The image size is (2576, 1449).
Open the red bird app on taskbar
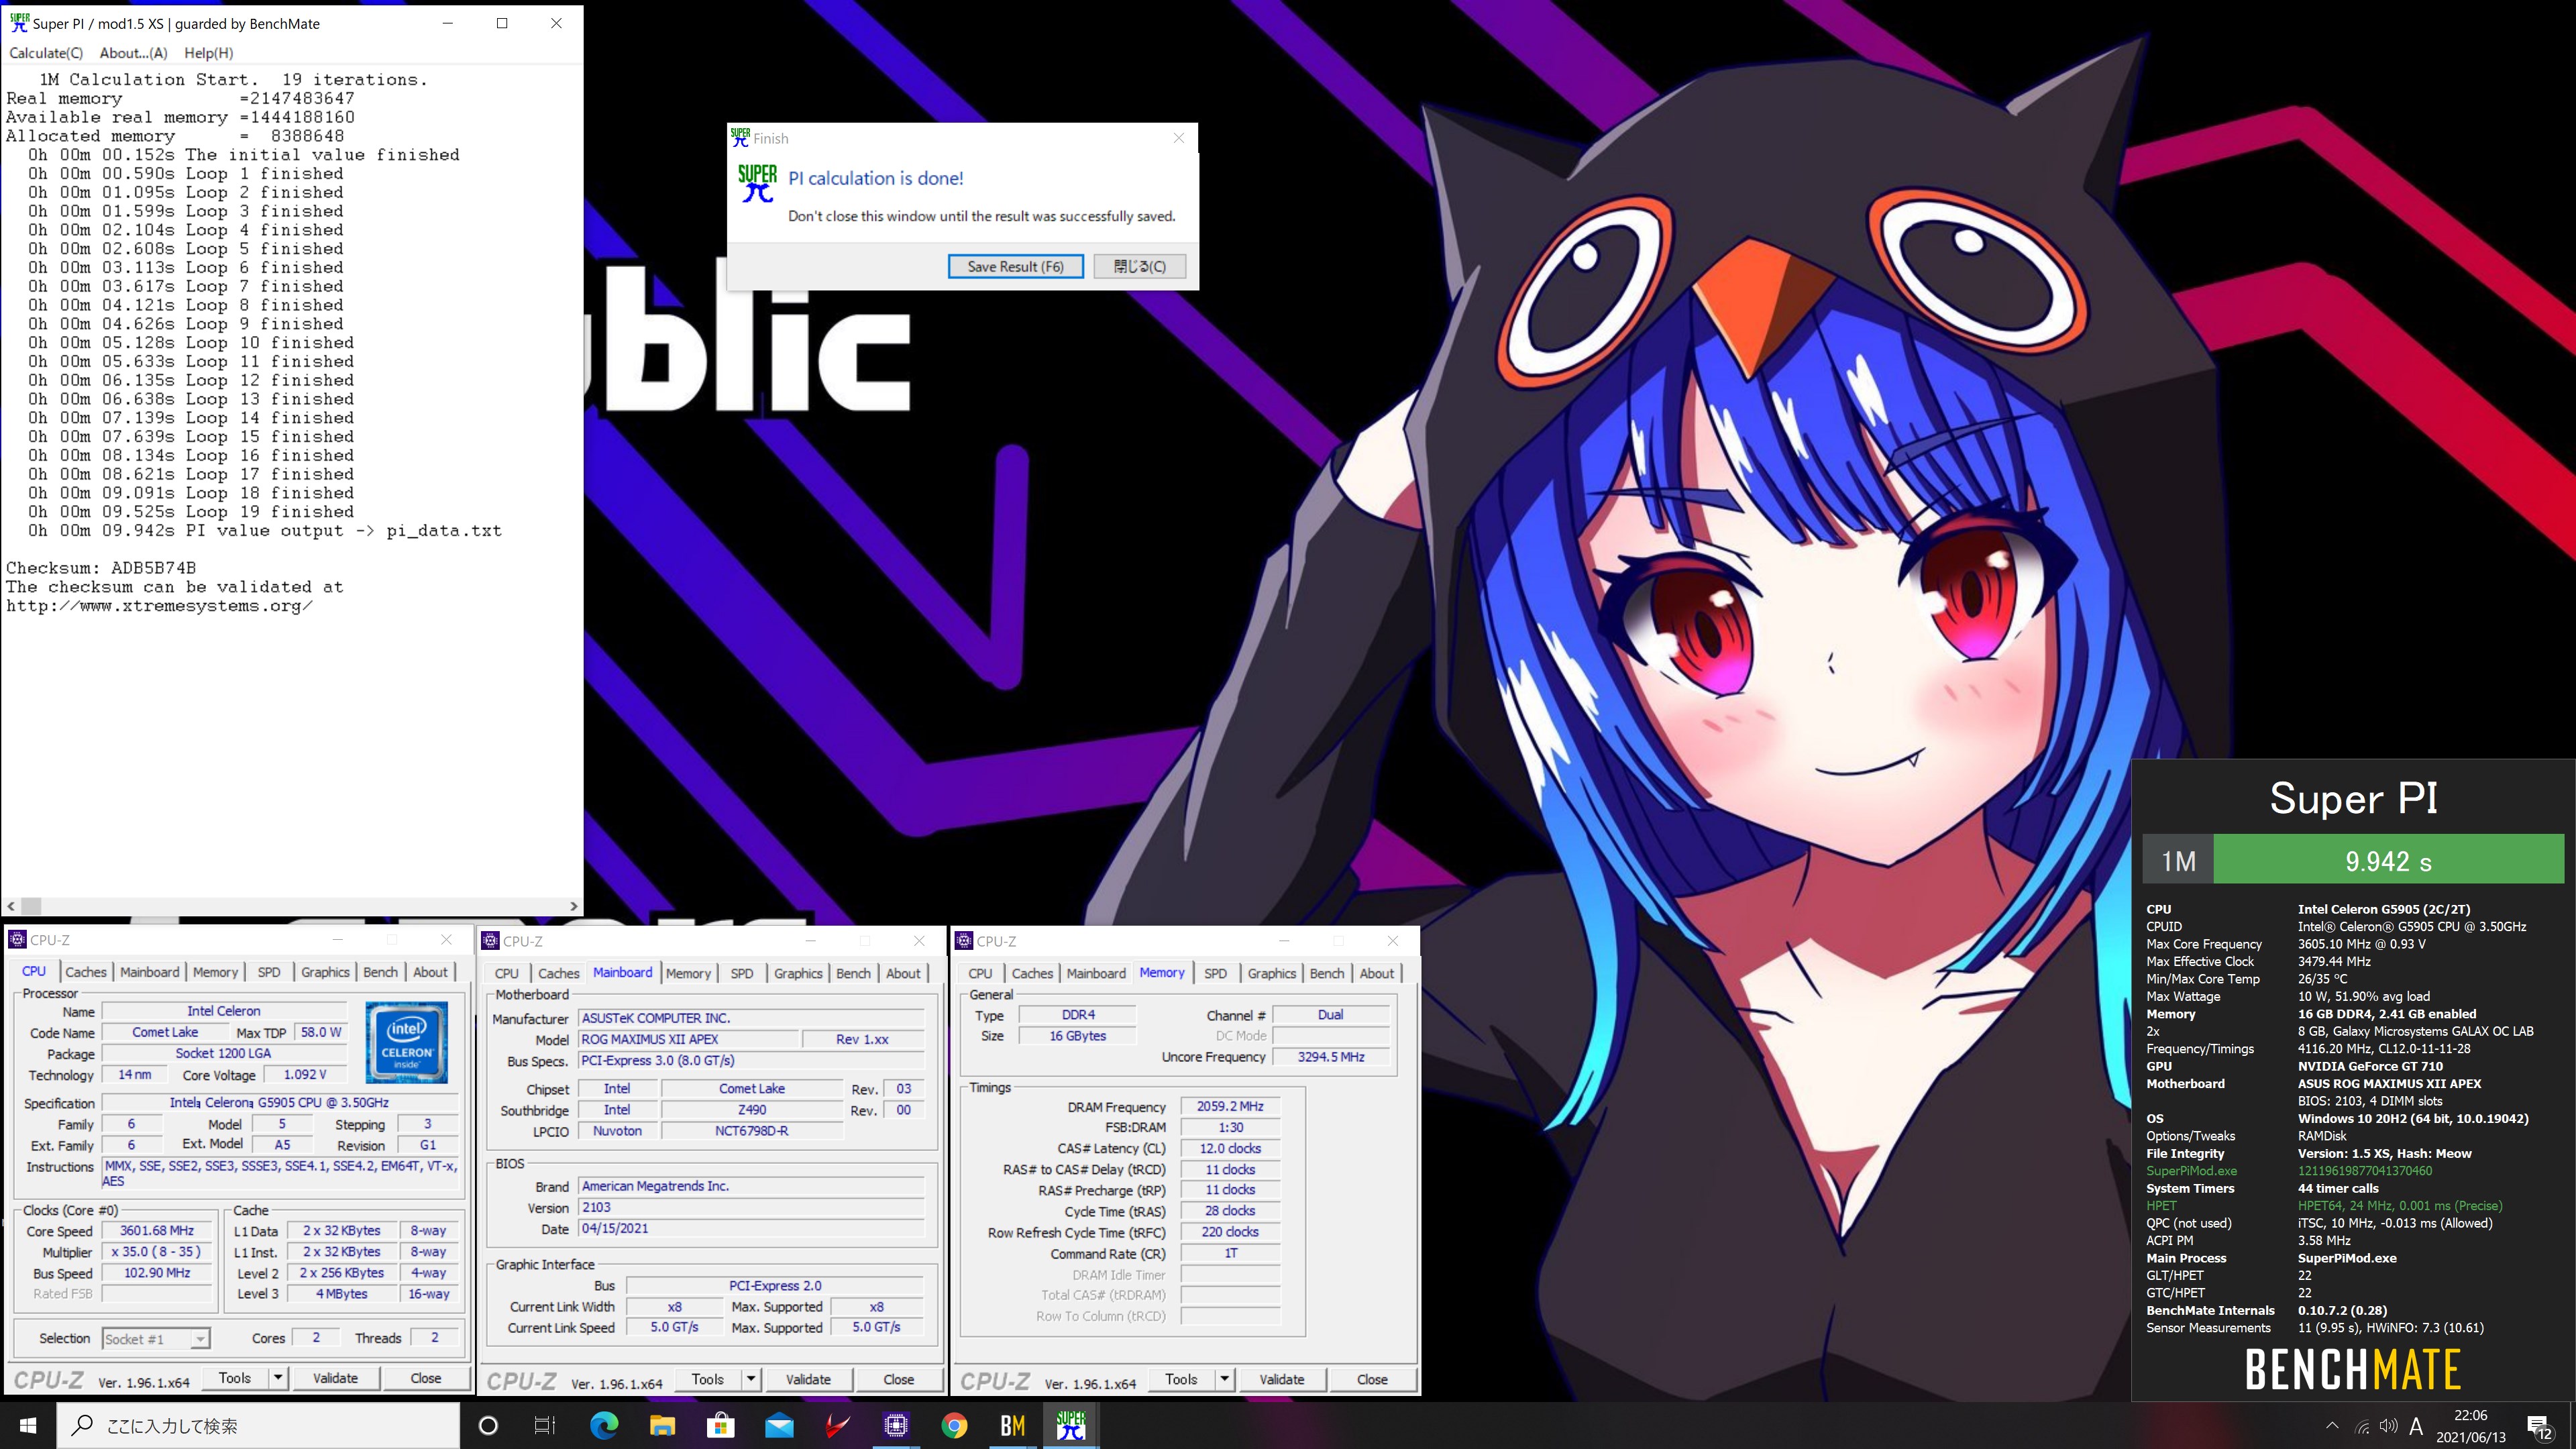pos(838,1425)
